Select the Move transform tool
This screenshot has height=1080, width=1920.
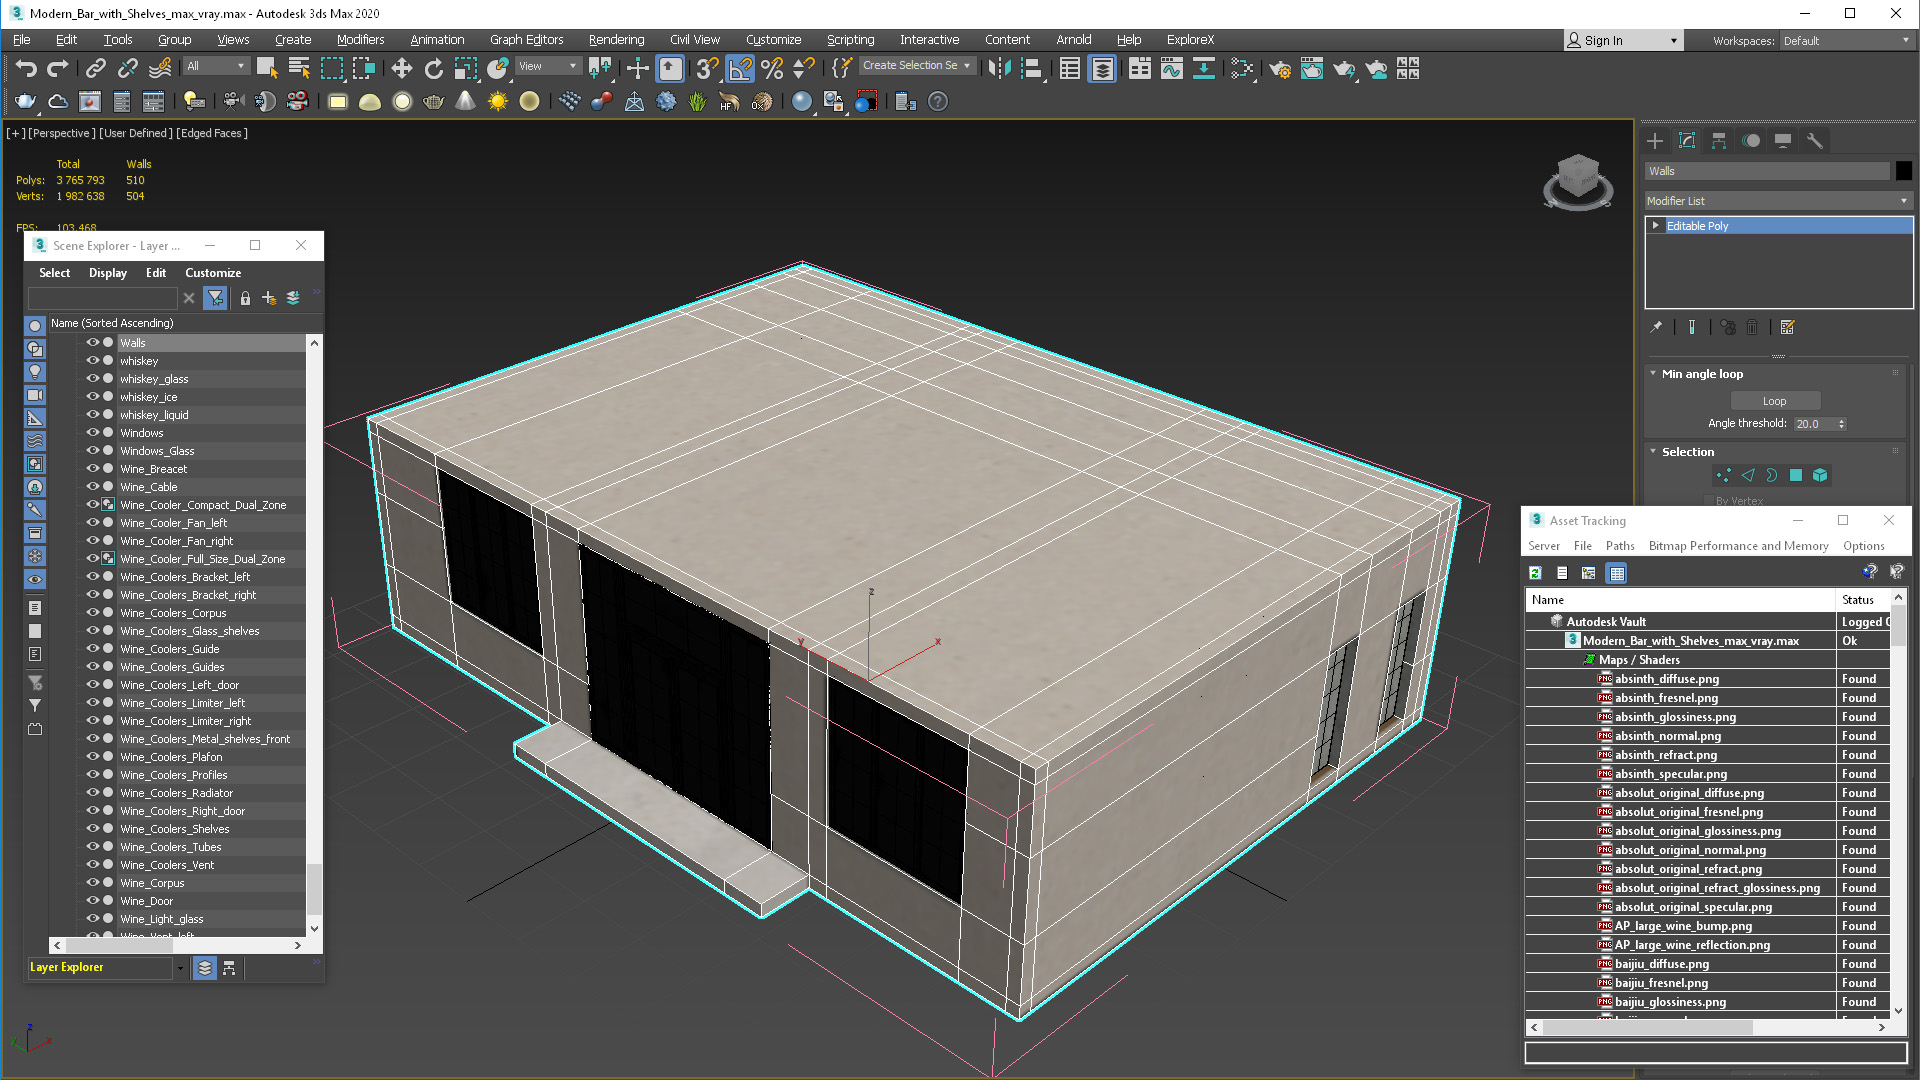coord(401,68)
